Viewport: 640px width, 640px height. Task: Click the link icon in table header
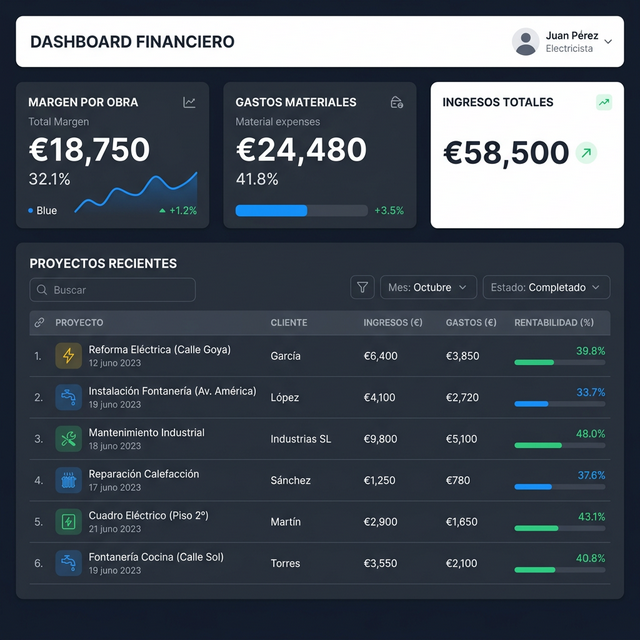click(x=39, y=322)
